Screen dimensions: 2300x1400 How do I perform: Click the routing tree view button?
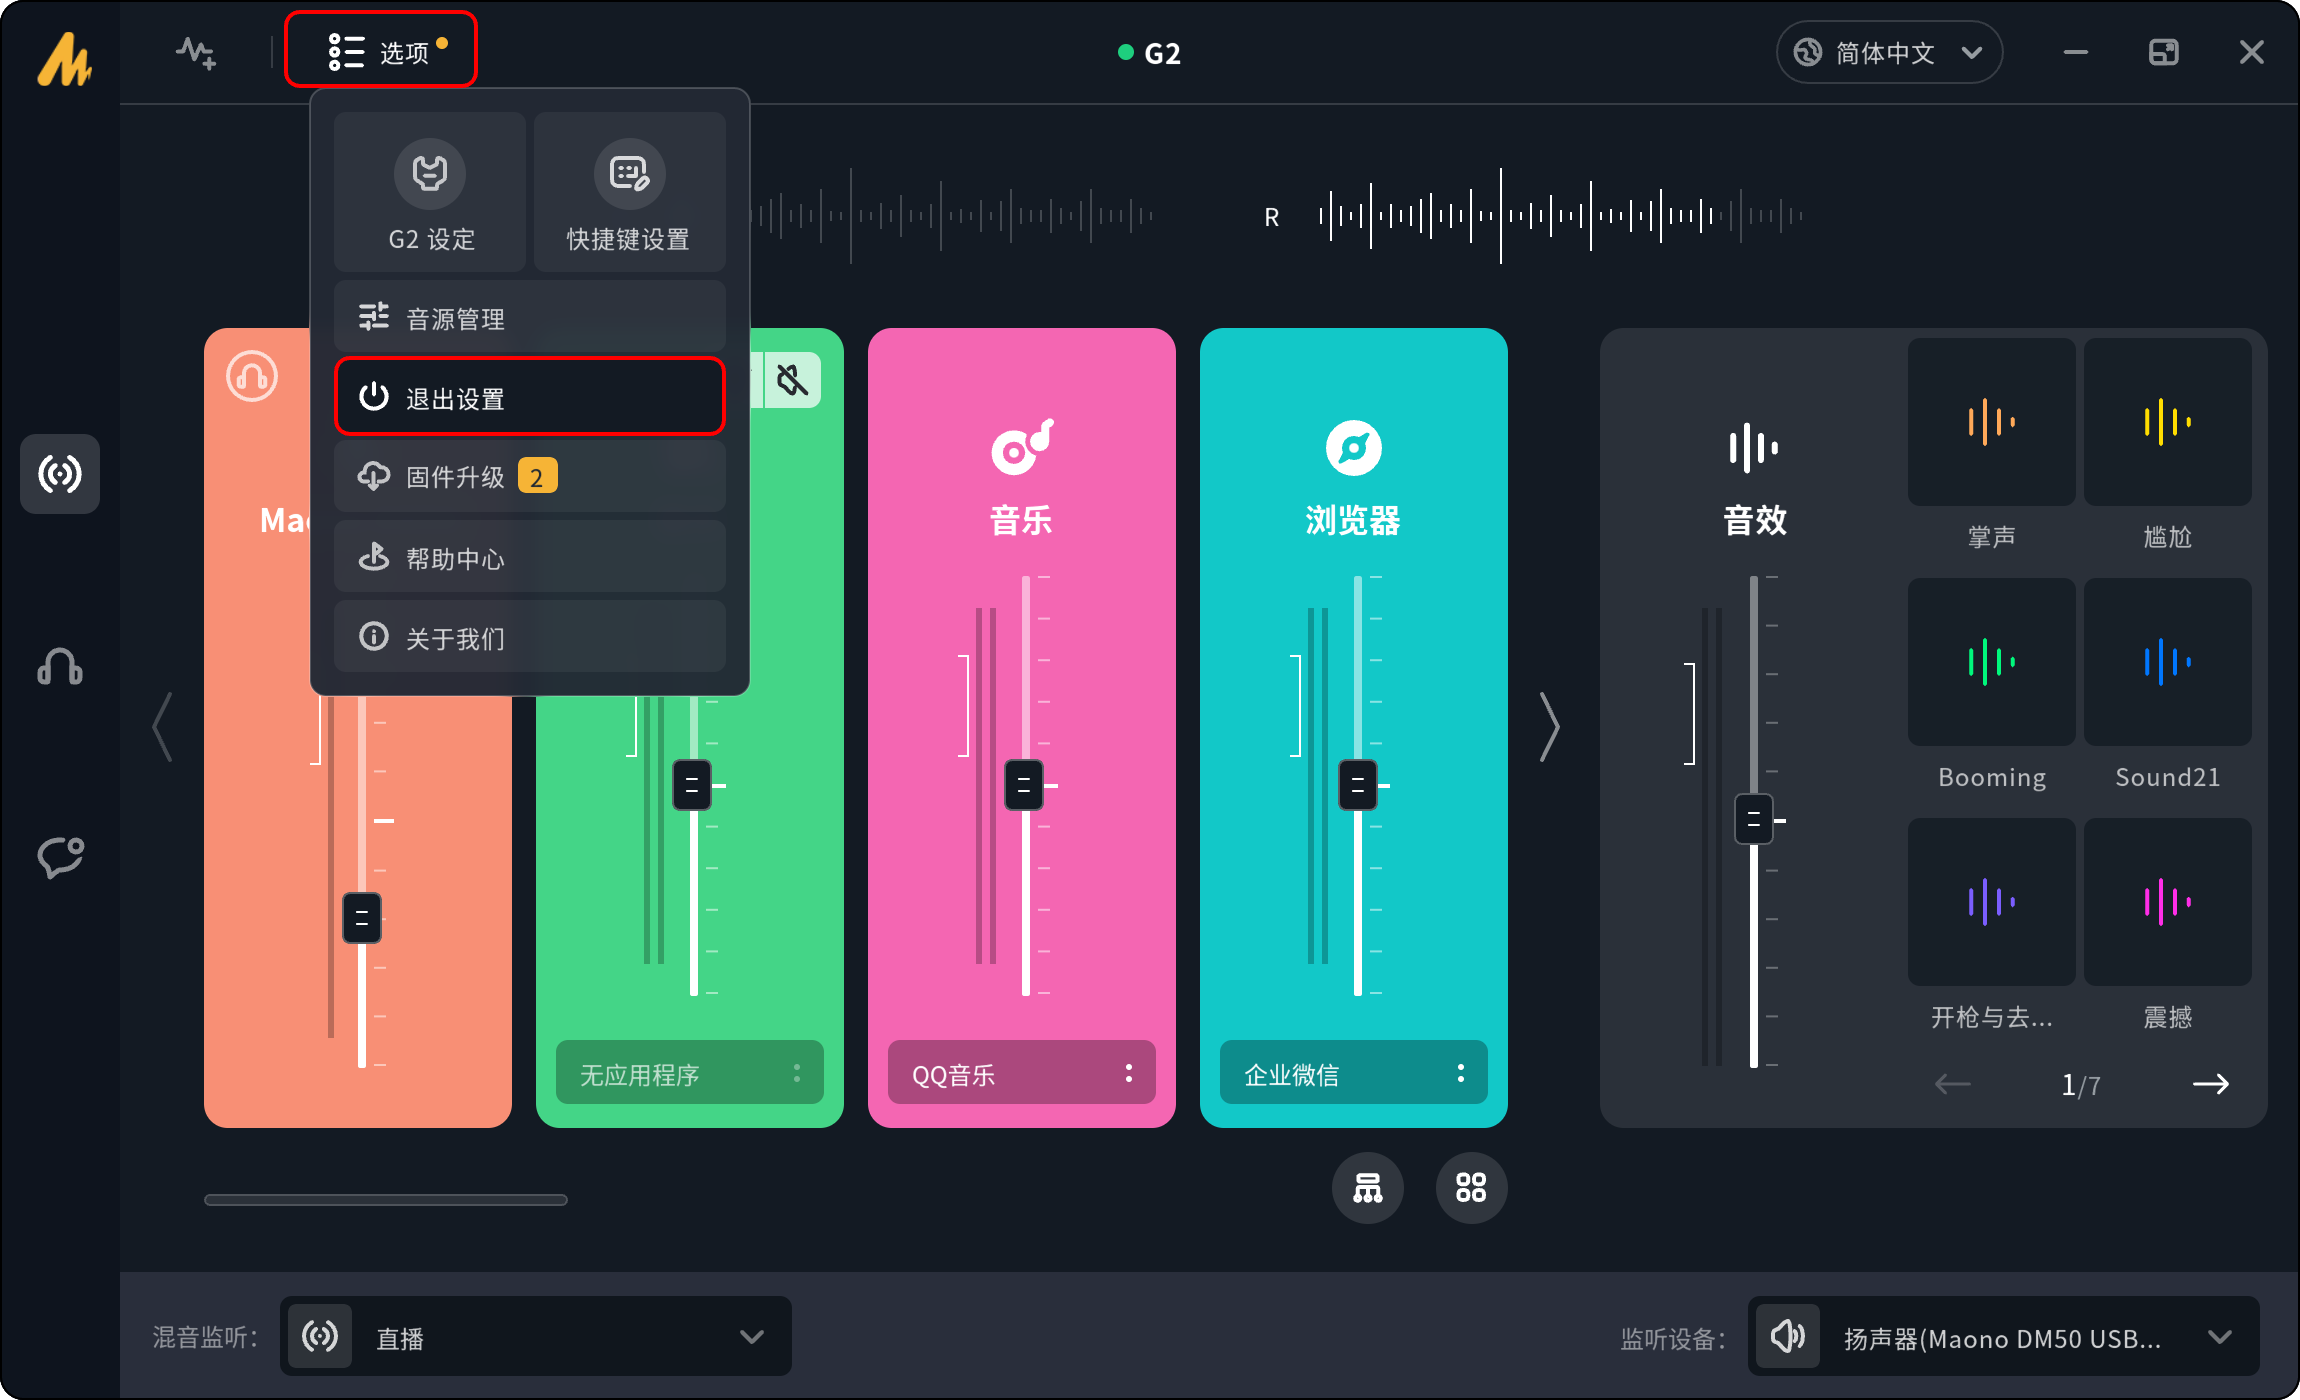1367,1188
